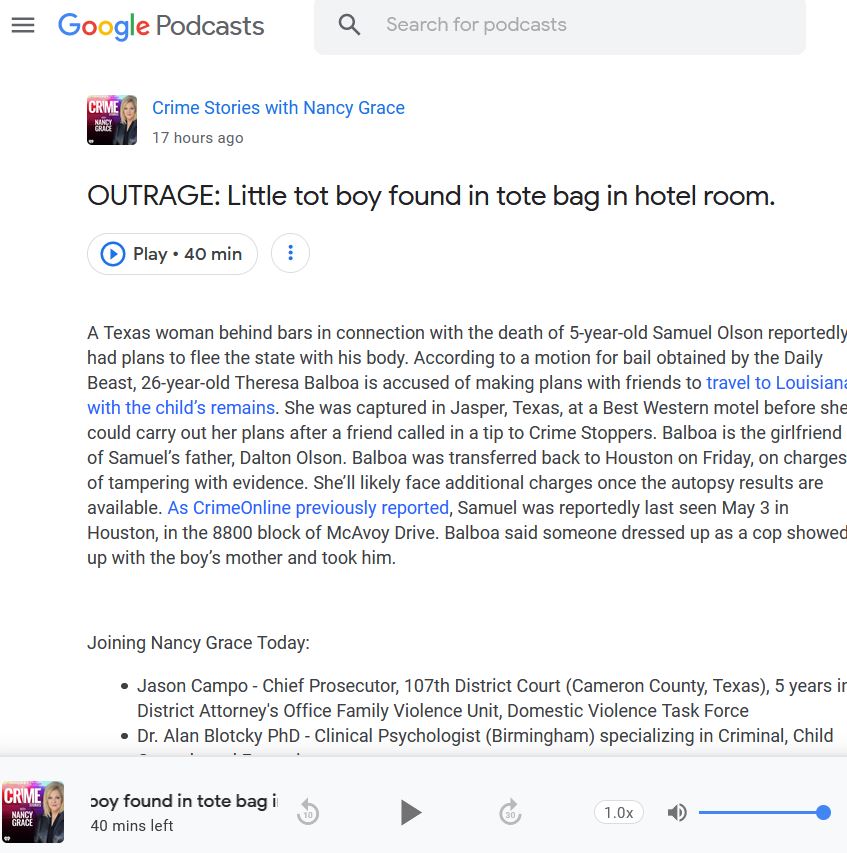847x853 pixels.
Task: Open Crime Stories with Nancy Grace link
Action: pos(278,108)
